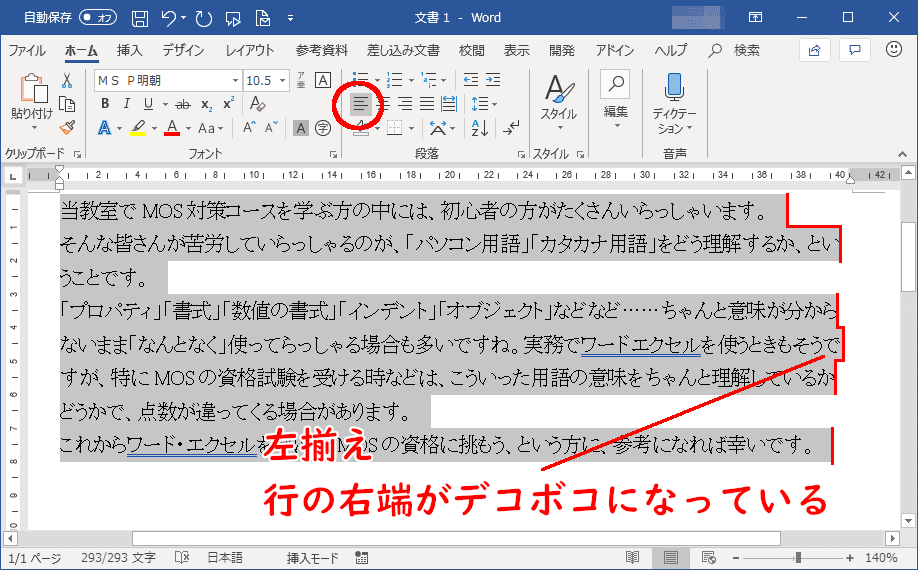Click the paste clipboard icon
The width and height of the screenshot is (918, 570).
(33, 89)
